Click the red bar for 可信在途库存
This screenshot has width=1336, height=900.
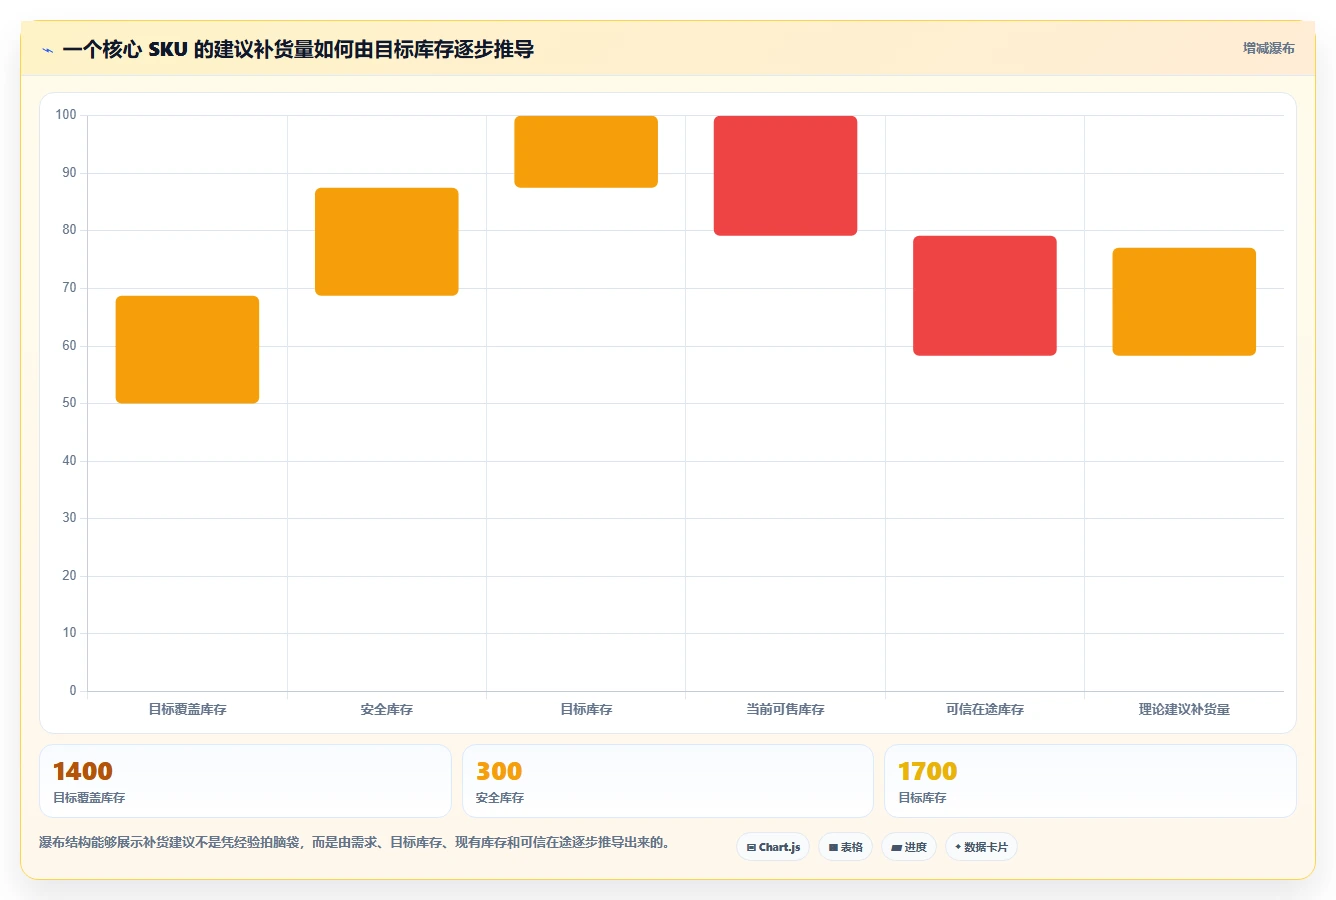click(985, 296)
